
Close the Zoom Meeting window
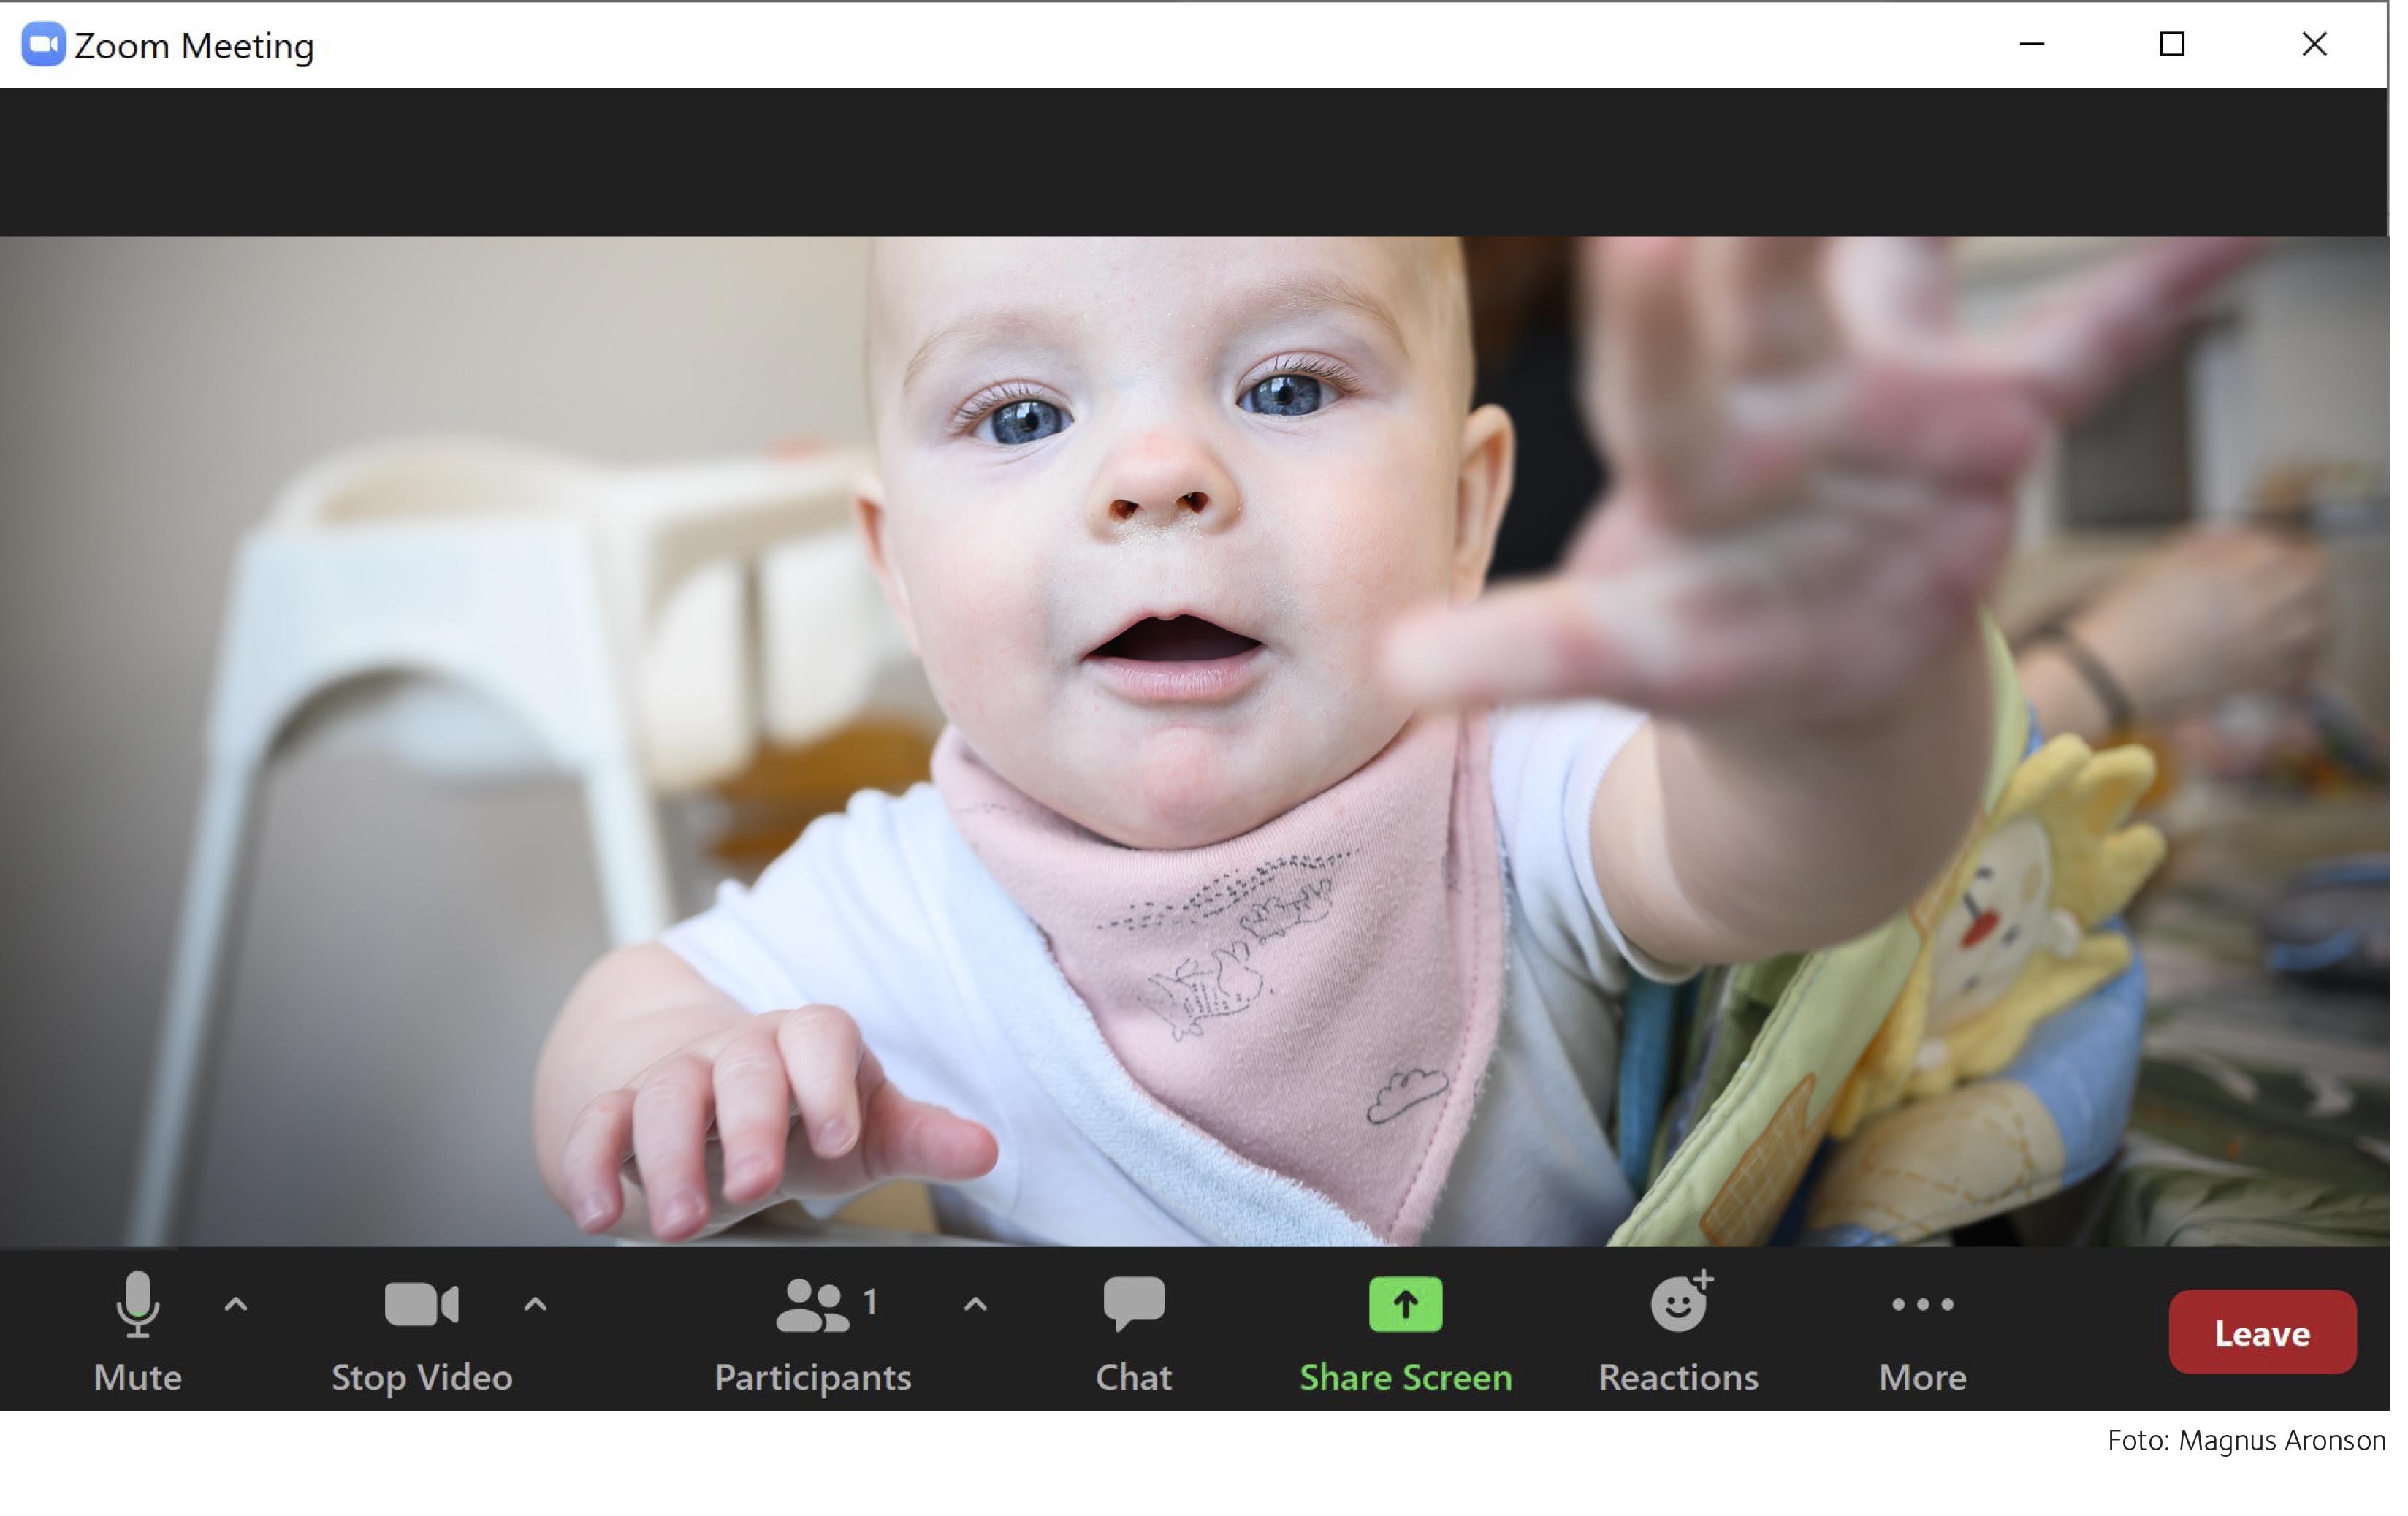tap(2315, 44)
